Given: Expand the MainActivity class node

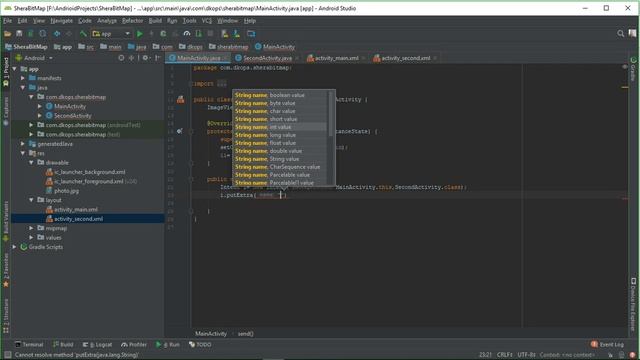Looking at the screenshot, I should (x=40, y=106).
